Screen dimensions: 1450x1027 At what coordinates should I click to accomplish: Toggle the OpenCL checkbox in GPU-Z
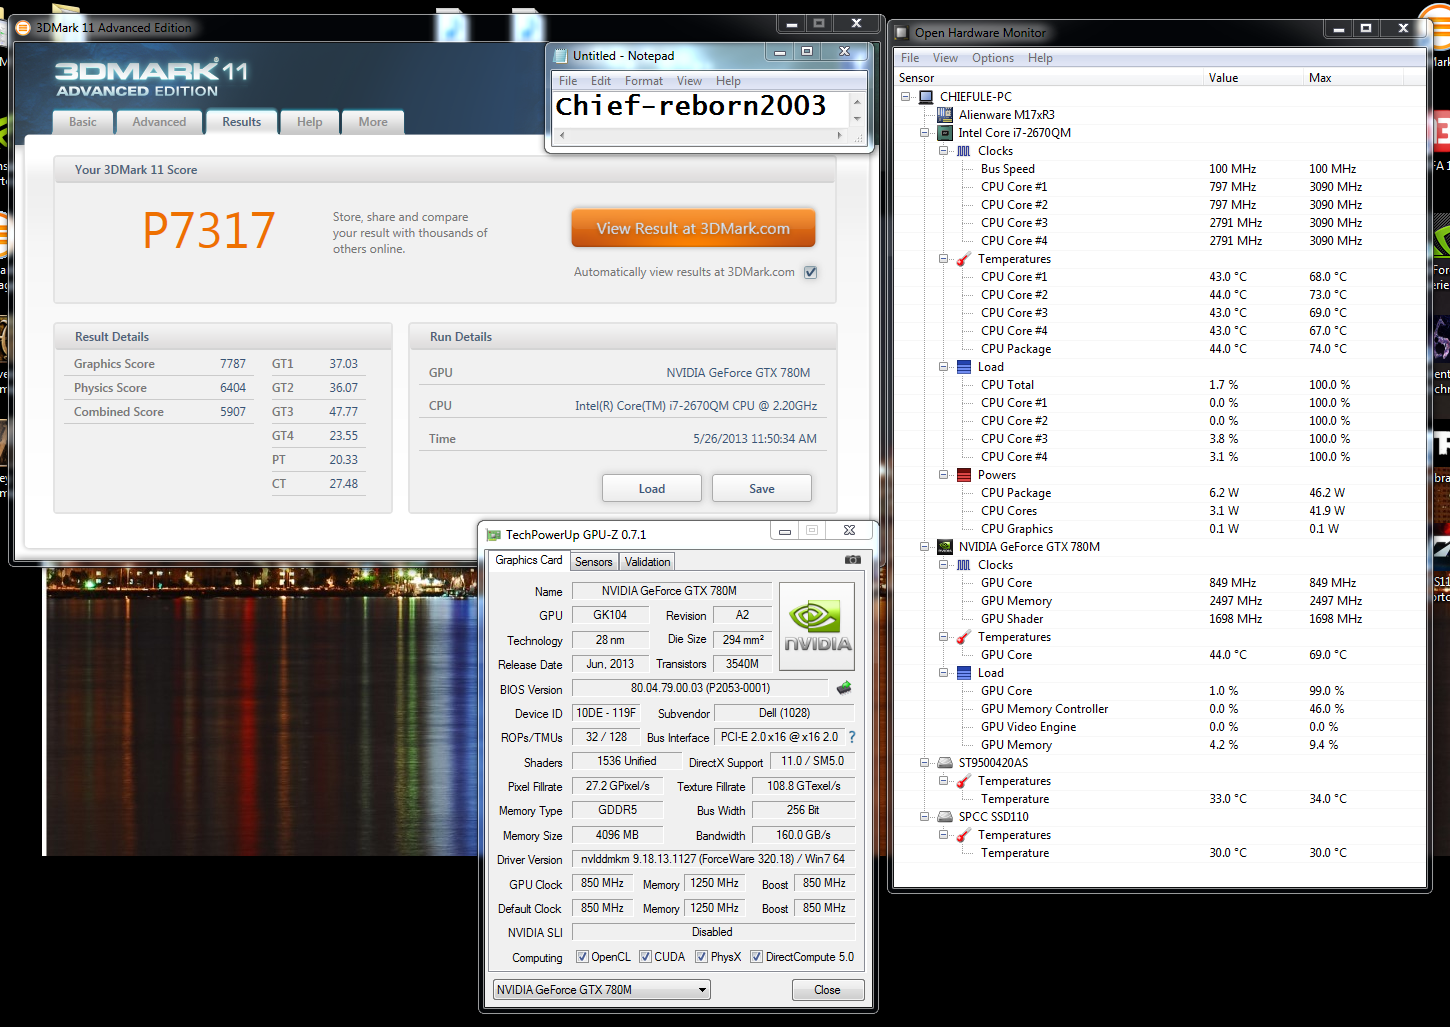pyautogui.click(x=582, y=957)
